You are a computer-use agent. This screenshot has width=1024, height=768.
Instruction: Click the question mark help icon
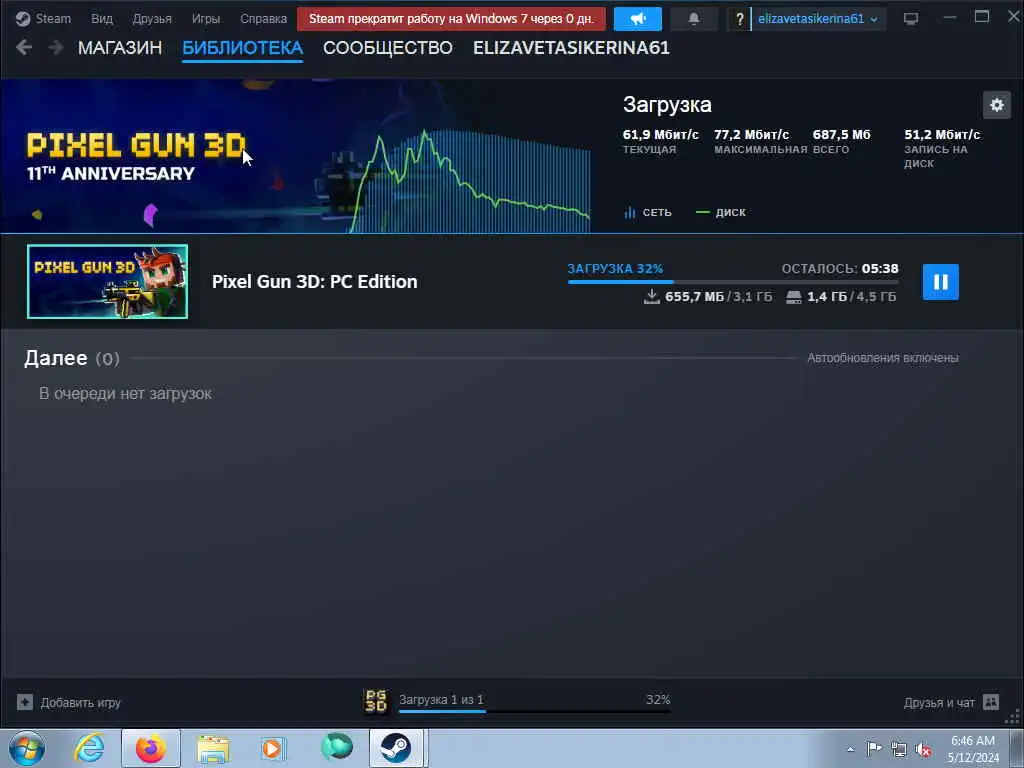[739, 20]
